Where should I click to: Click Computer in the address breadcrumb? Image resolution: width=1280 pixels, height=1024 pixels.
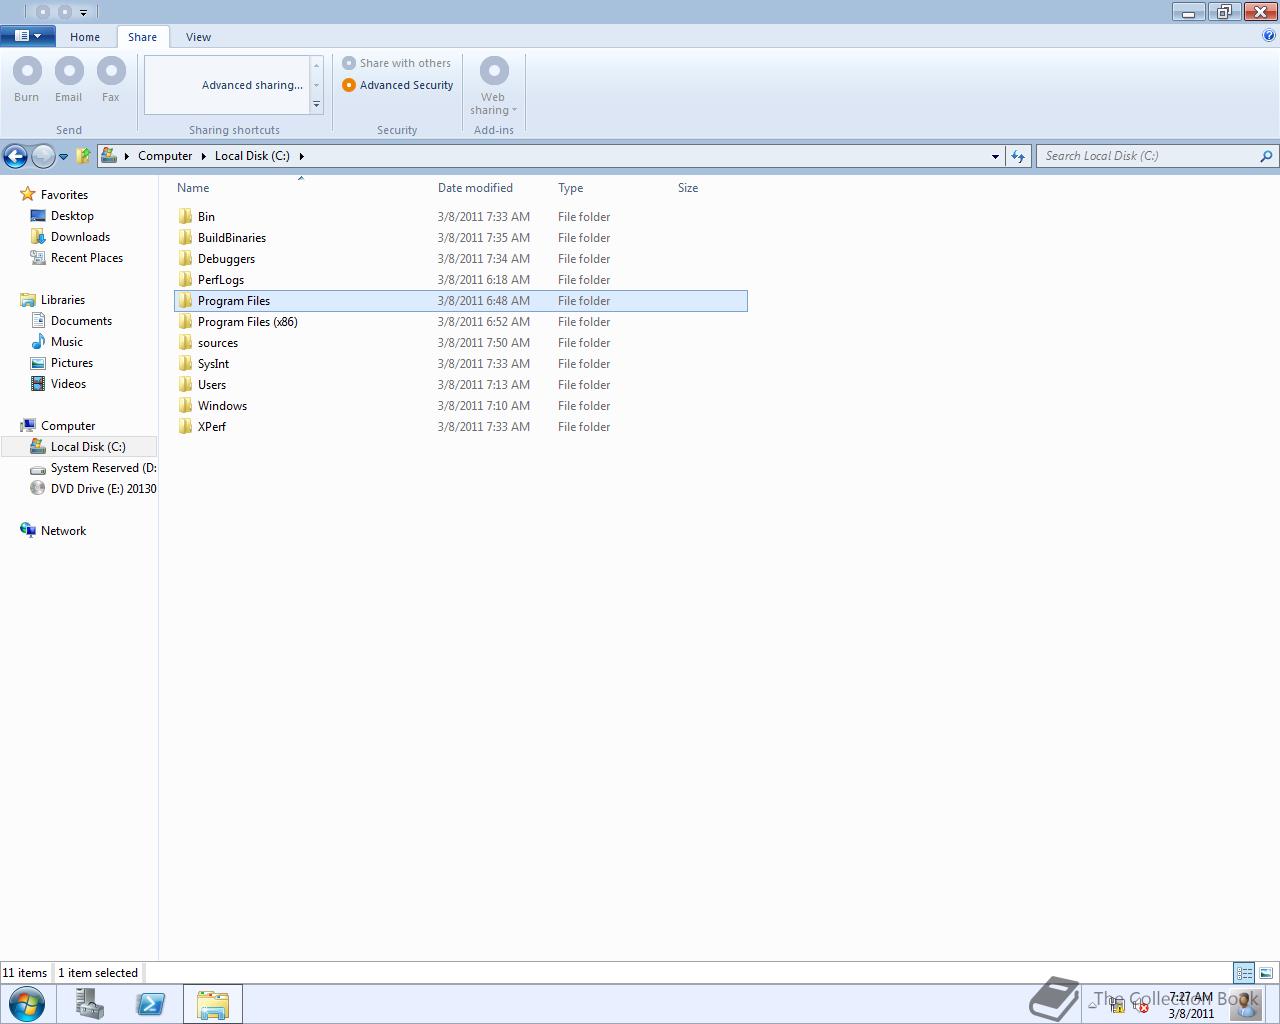pyautogui.click(x=165, y=156)
